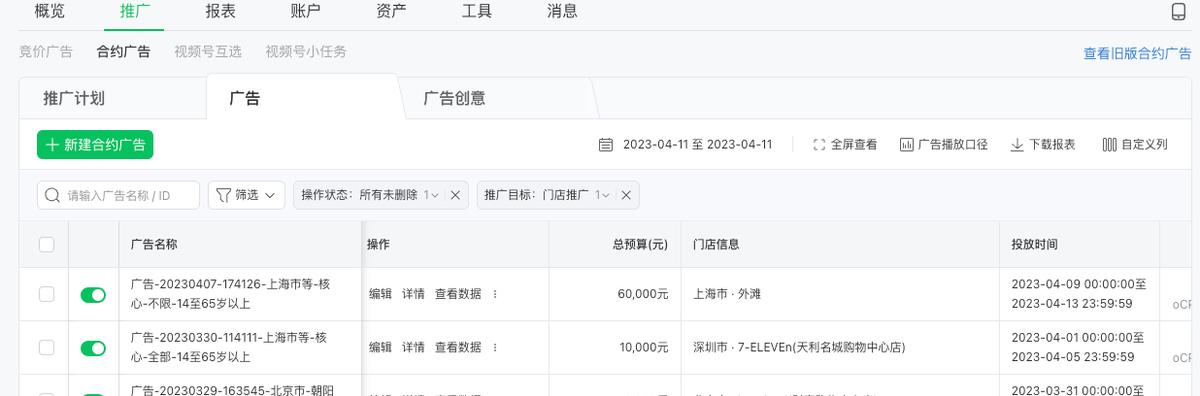
Task: Click the 10,000元 budget cell
Action: coord(644,348)
